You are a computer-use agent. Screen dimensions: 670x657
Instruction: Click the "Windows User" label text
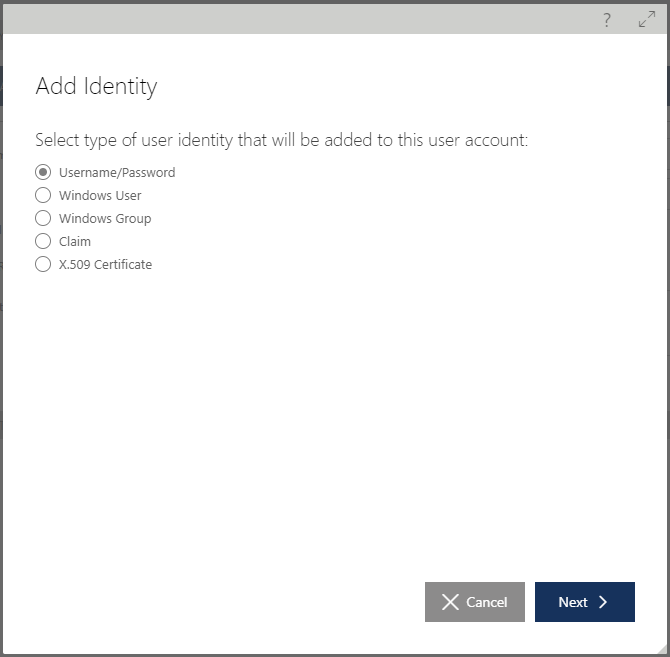100,196
